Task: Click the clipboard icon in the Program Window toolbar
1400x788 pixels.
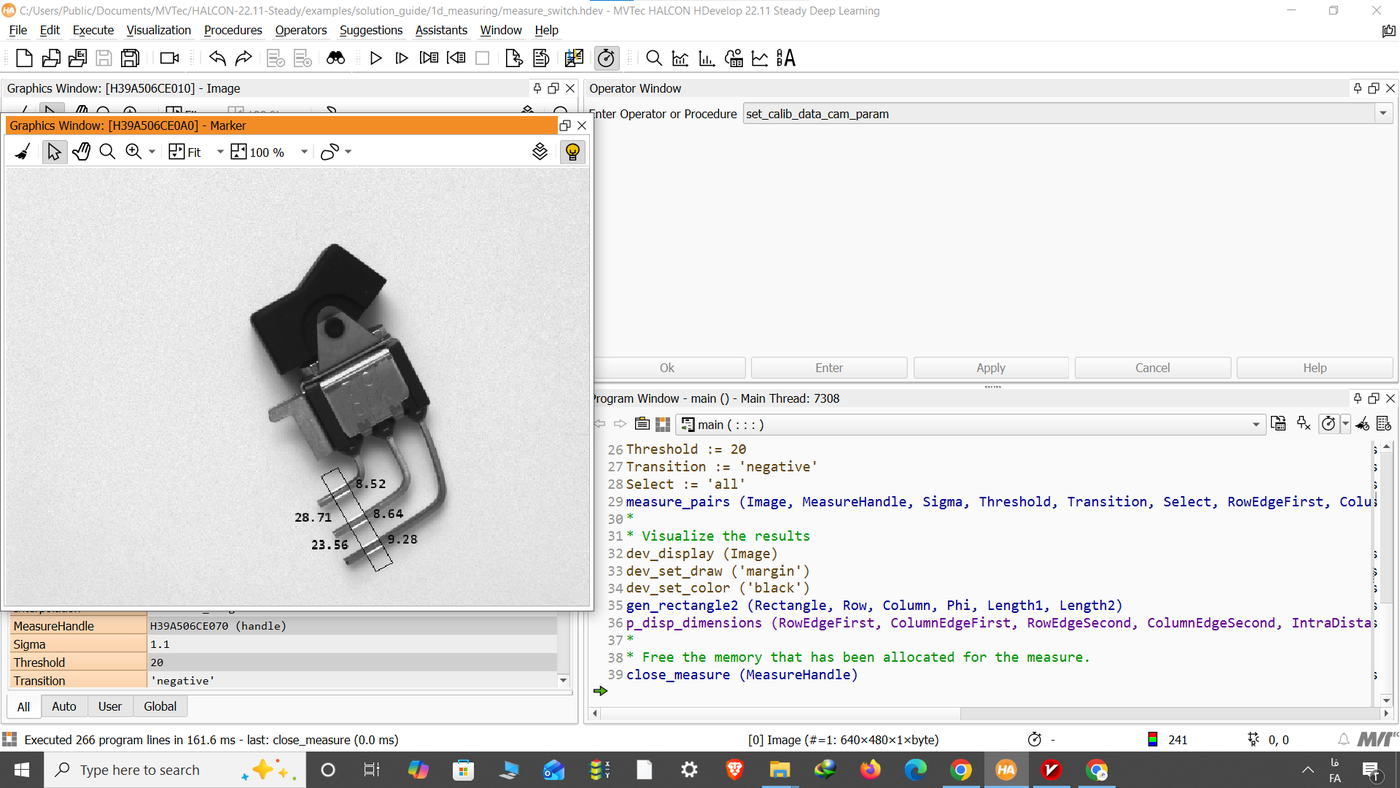Action: click(642, 424)
